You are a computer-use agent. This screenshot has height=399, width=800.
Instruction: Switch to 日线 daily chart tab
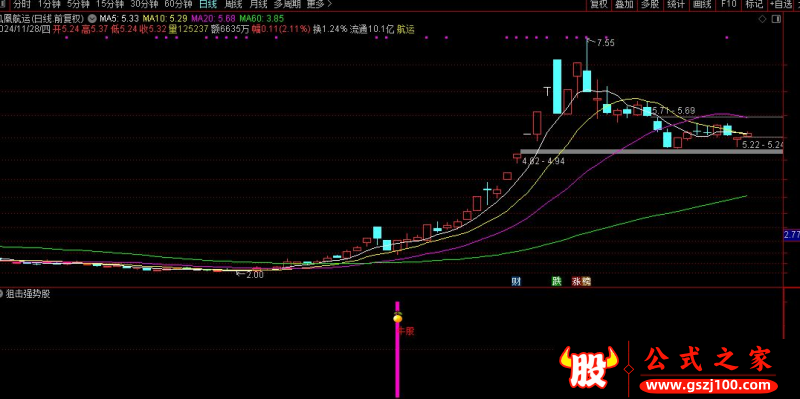tap(208, 5)
